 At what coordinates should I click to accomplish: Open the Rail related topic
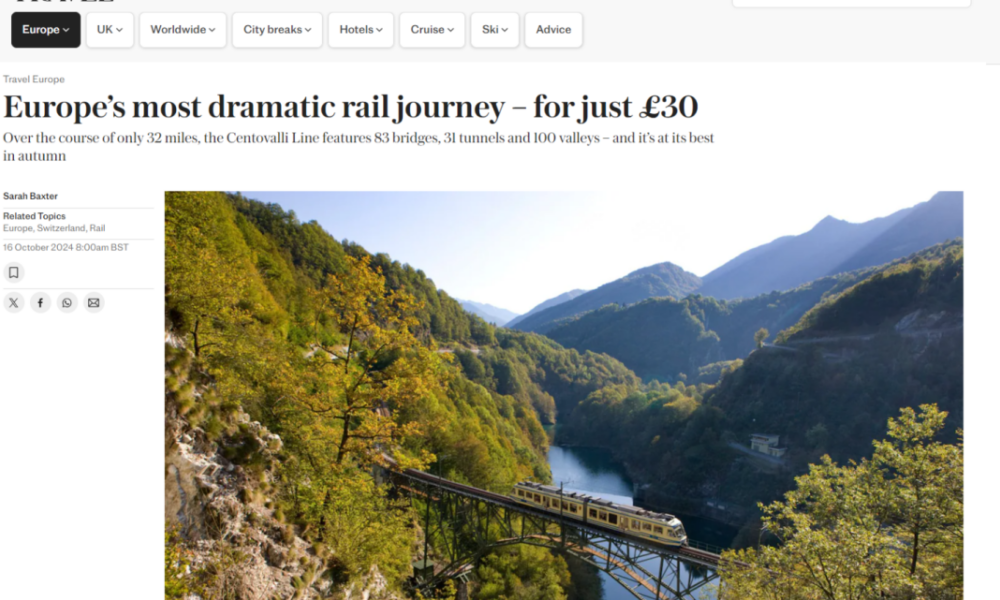[x=97, y=228]
